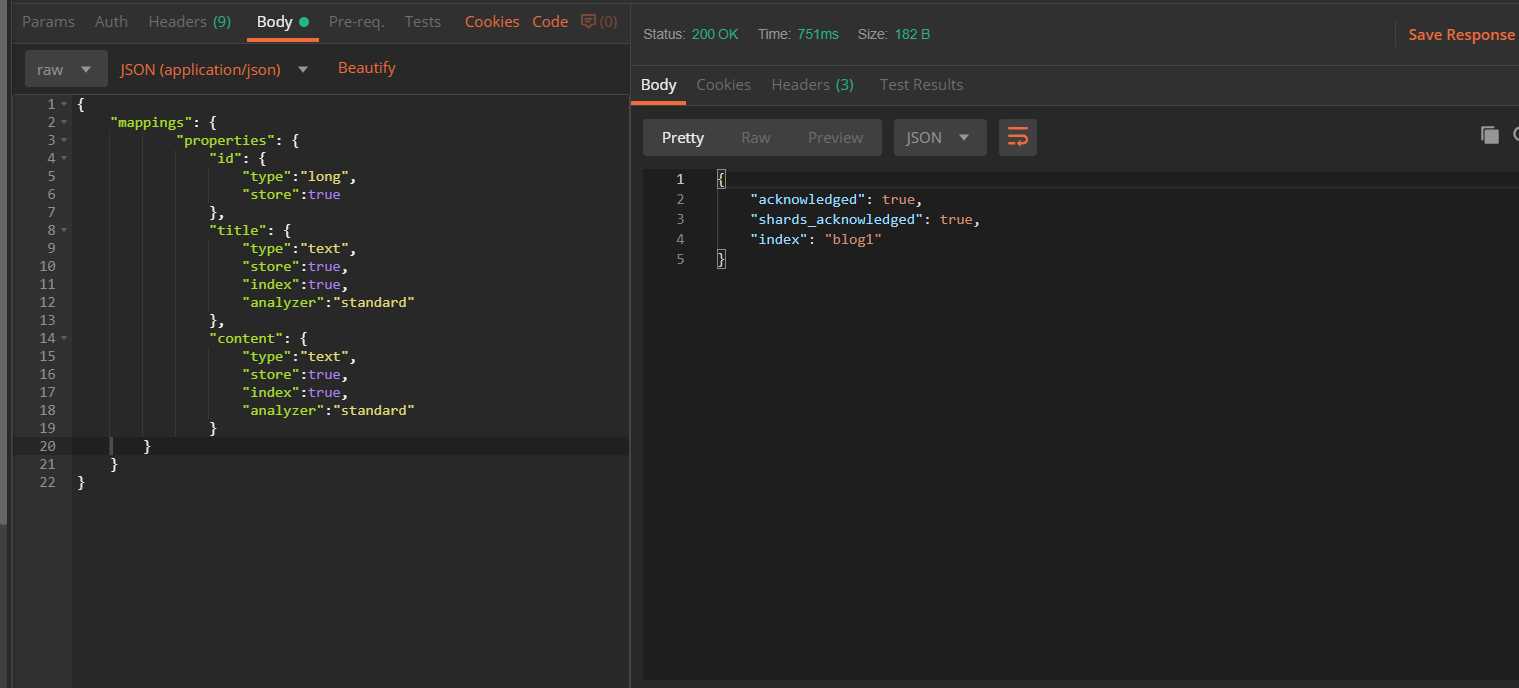
Task: Switch the response view to Pretty
Action: point(683,138)
